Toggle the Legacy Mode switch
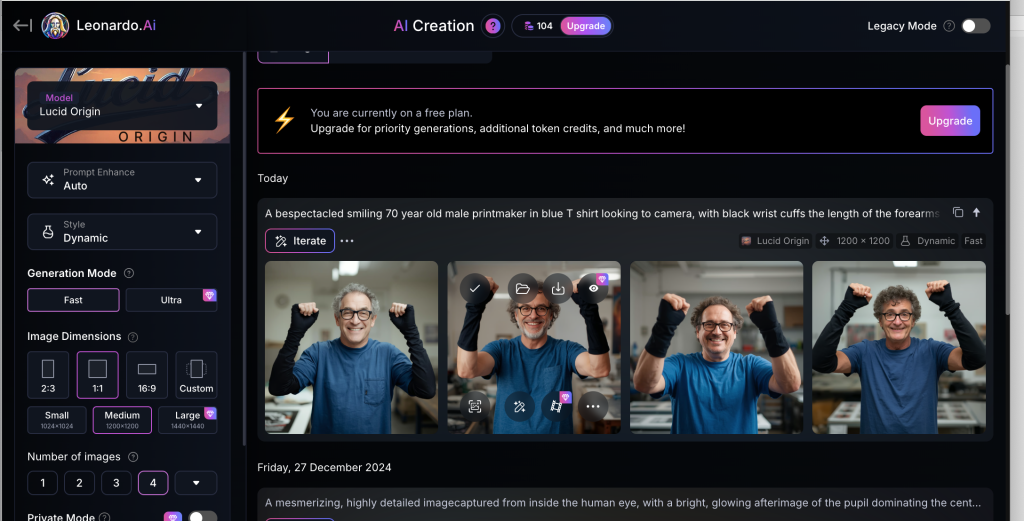 click(x=975, y=26)
